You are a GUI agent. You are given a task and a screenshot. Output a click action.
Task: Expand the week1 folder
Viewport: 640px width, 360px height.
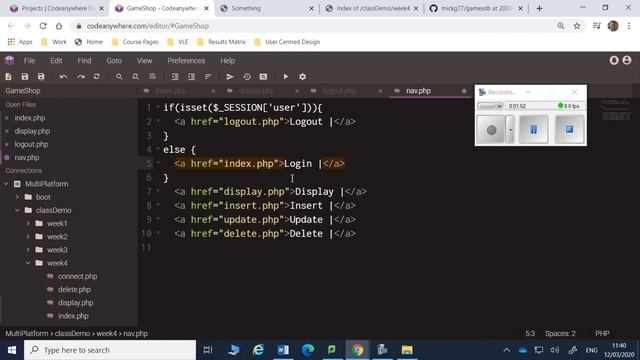28,223
